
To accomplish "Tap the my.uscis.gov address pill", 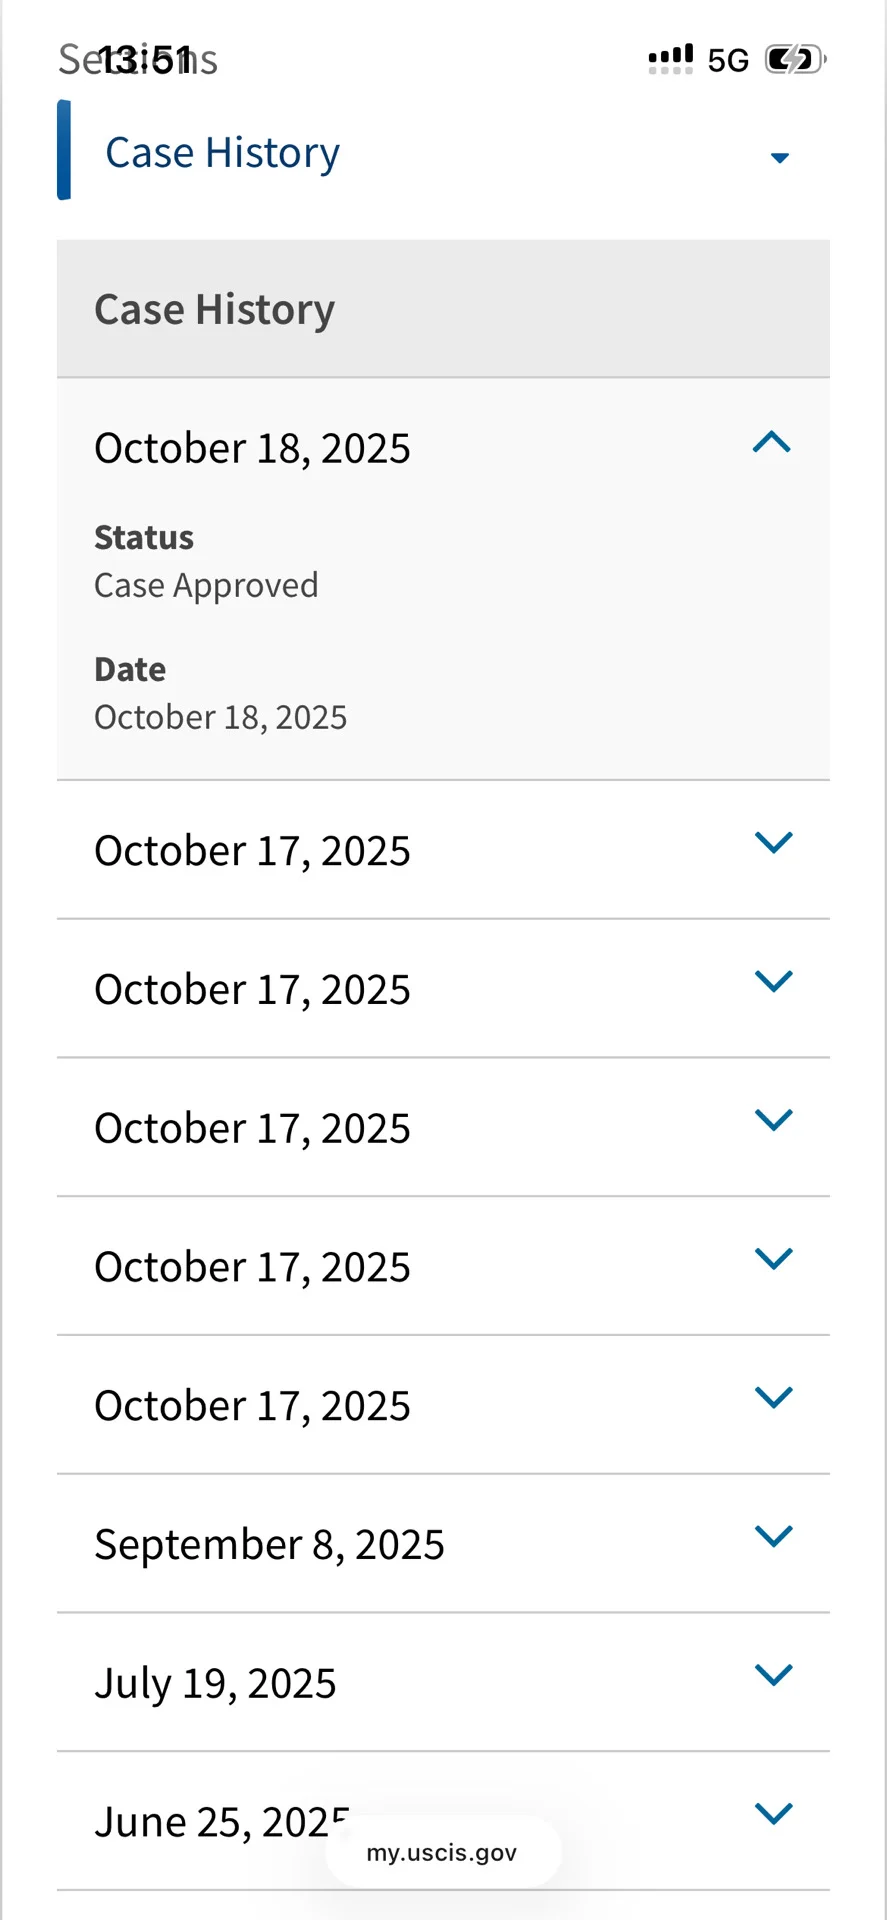I will click(442, 1853).
